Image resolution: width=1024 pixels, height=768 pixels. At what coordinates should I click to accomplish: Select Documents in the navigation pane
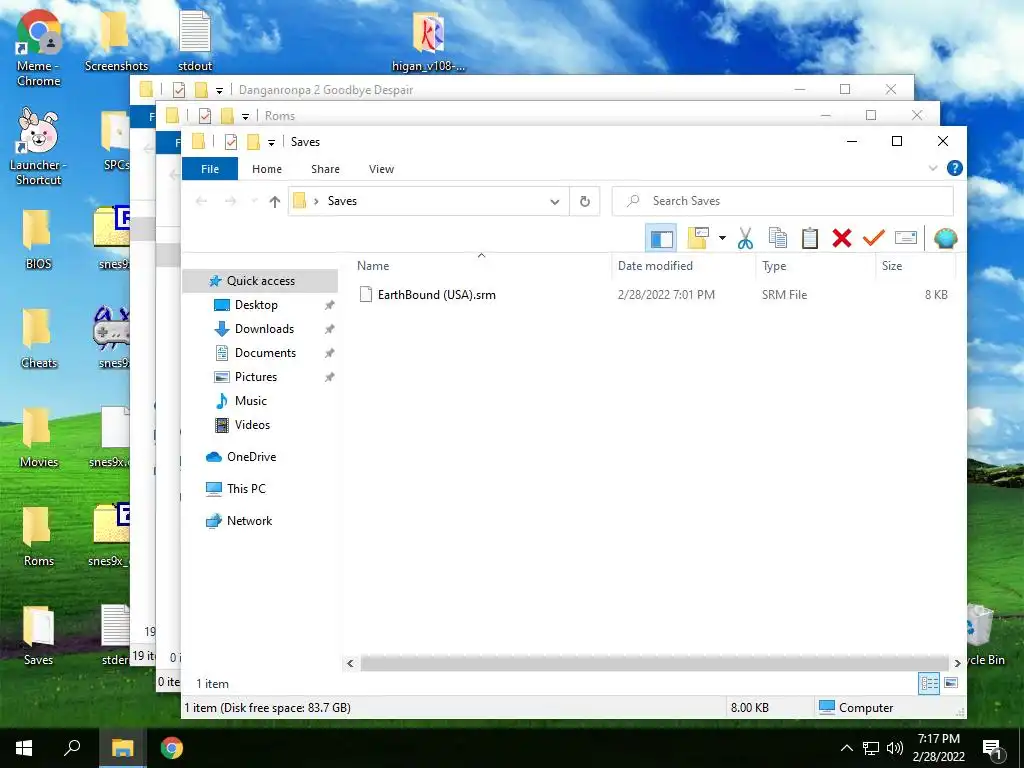(265, 353)
